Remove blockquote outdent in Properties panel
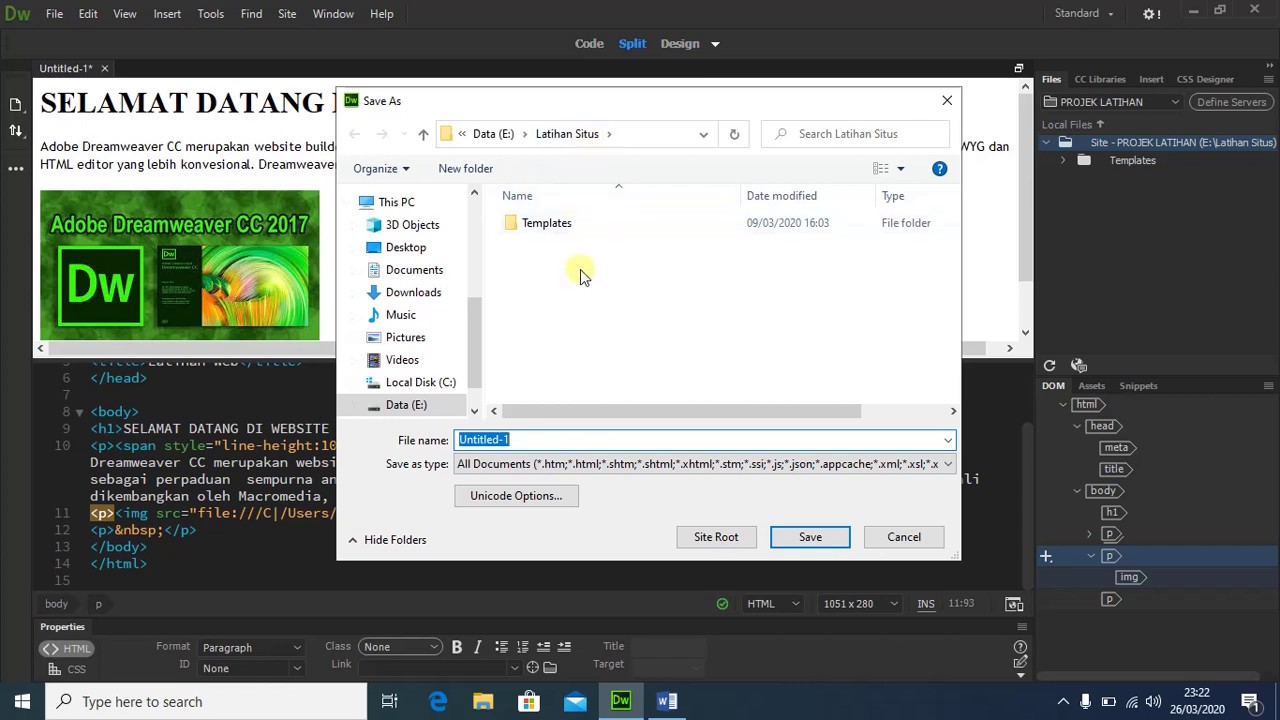 click(x=543, y=647)
